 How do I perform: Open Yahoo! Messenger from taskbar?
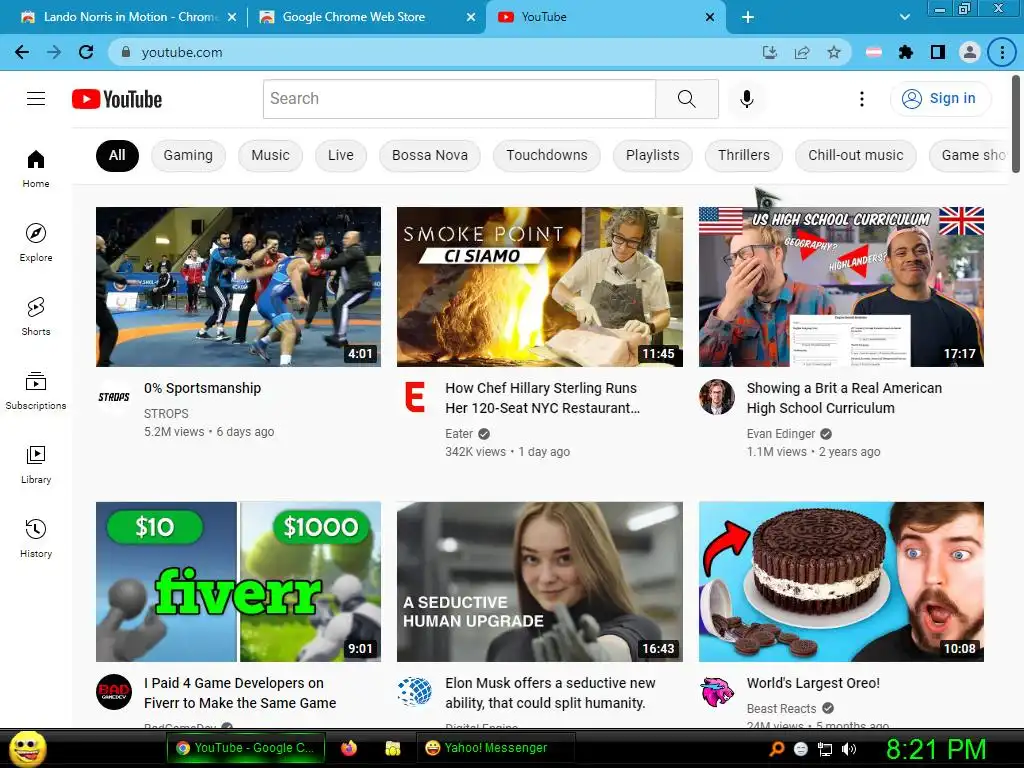[x=495, y=748]
